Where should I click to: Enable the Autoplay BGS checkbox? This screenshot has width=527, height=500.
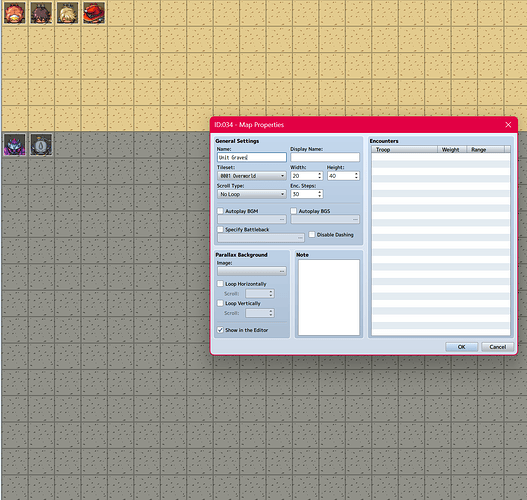point(294,211)
